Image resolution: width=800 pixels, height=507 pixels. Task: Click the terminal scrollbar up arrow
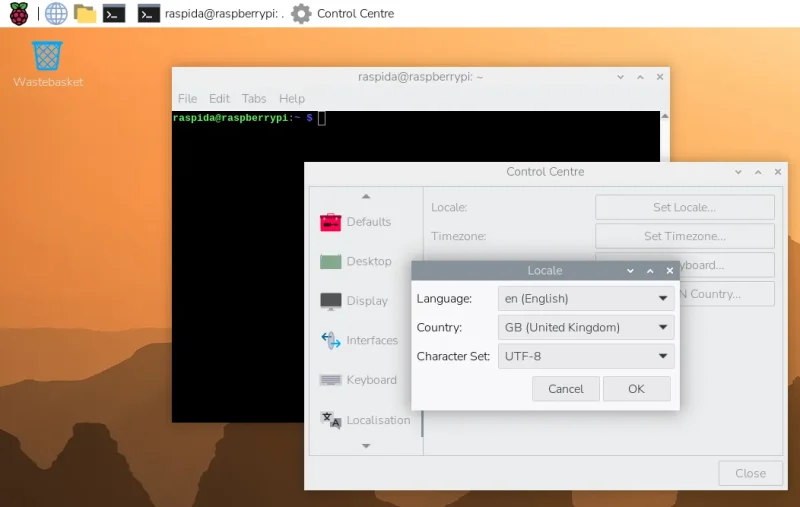tap(665, 116)
